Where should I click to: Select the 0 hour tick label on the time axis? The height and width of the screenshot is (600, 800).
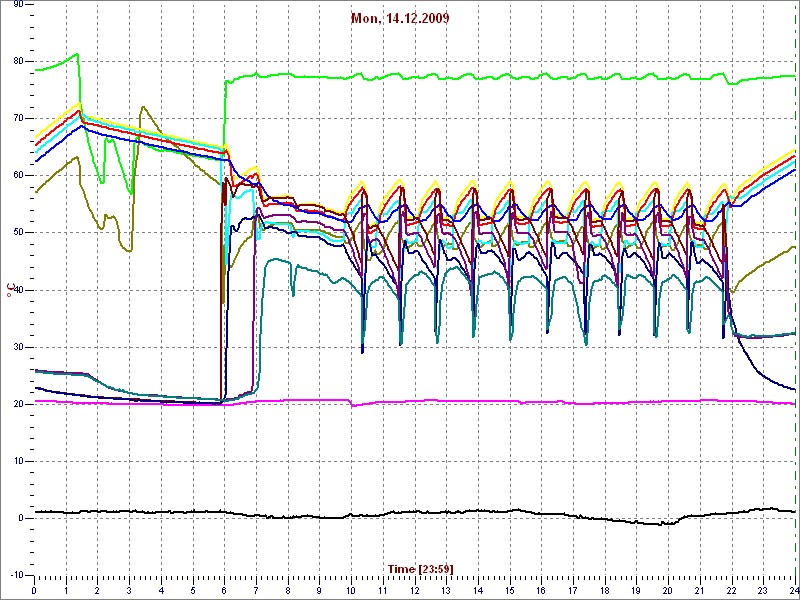pyautogui.click(x=34, y=590)
